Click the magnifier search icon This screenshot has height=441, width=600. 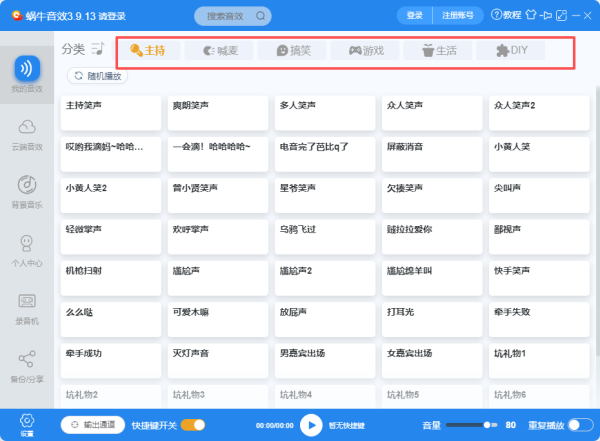pos(261,16)
